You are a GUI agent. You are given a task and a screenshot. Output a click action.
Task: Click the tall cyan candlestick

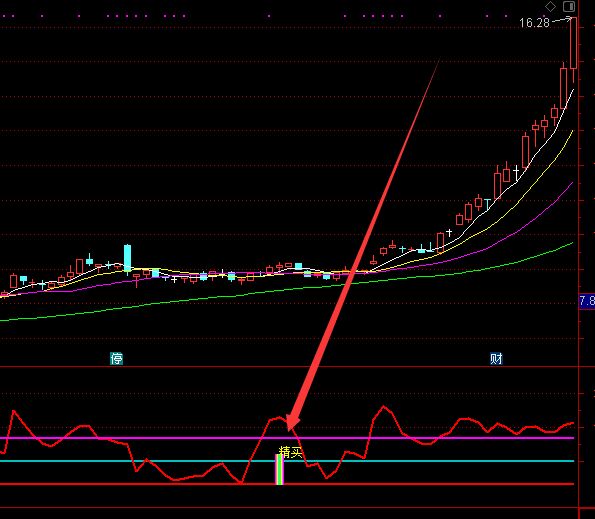point(128,258)
